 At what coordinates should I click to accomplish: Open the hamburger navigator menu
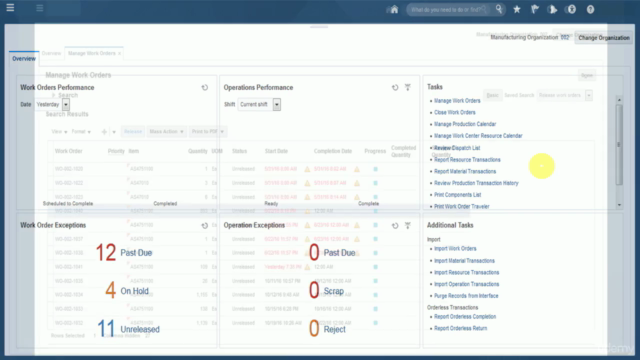pos(10,8)
